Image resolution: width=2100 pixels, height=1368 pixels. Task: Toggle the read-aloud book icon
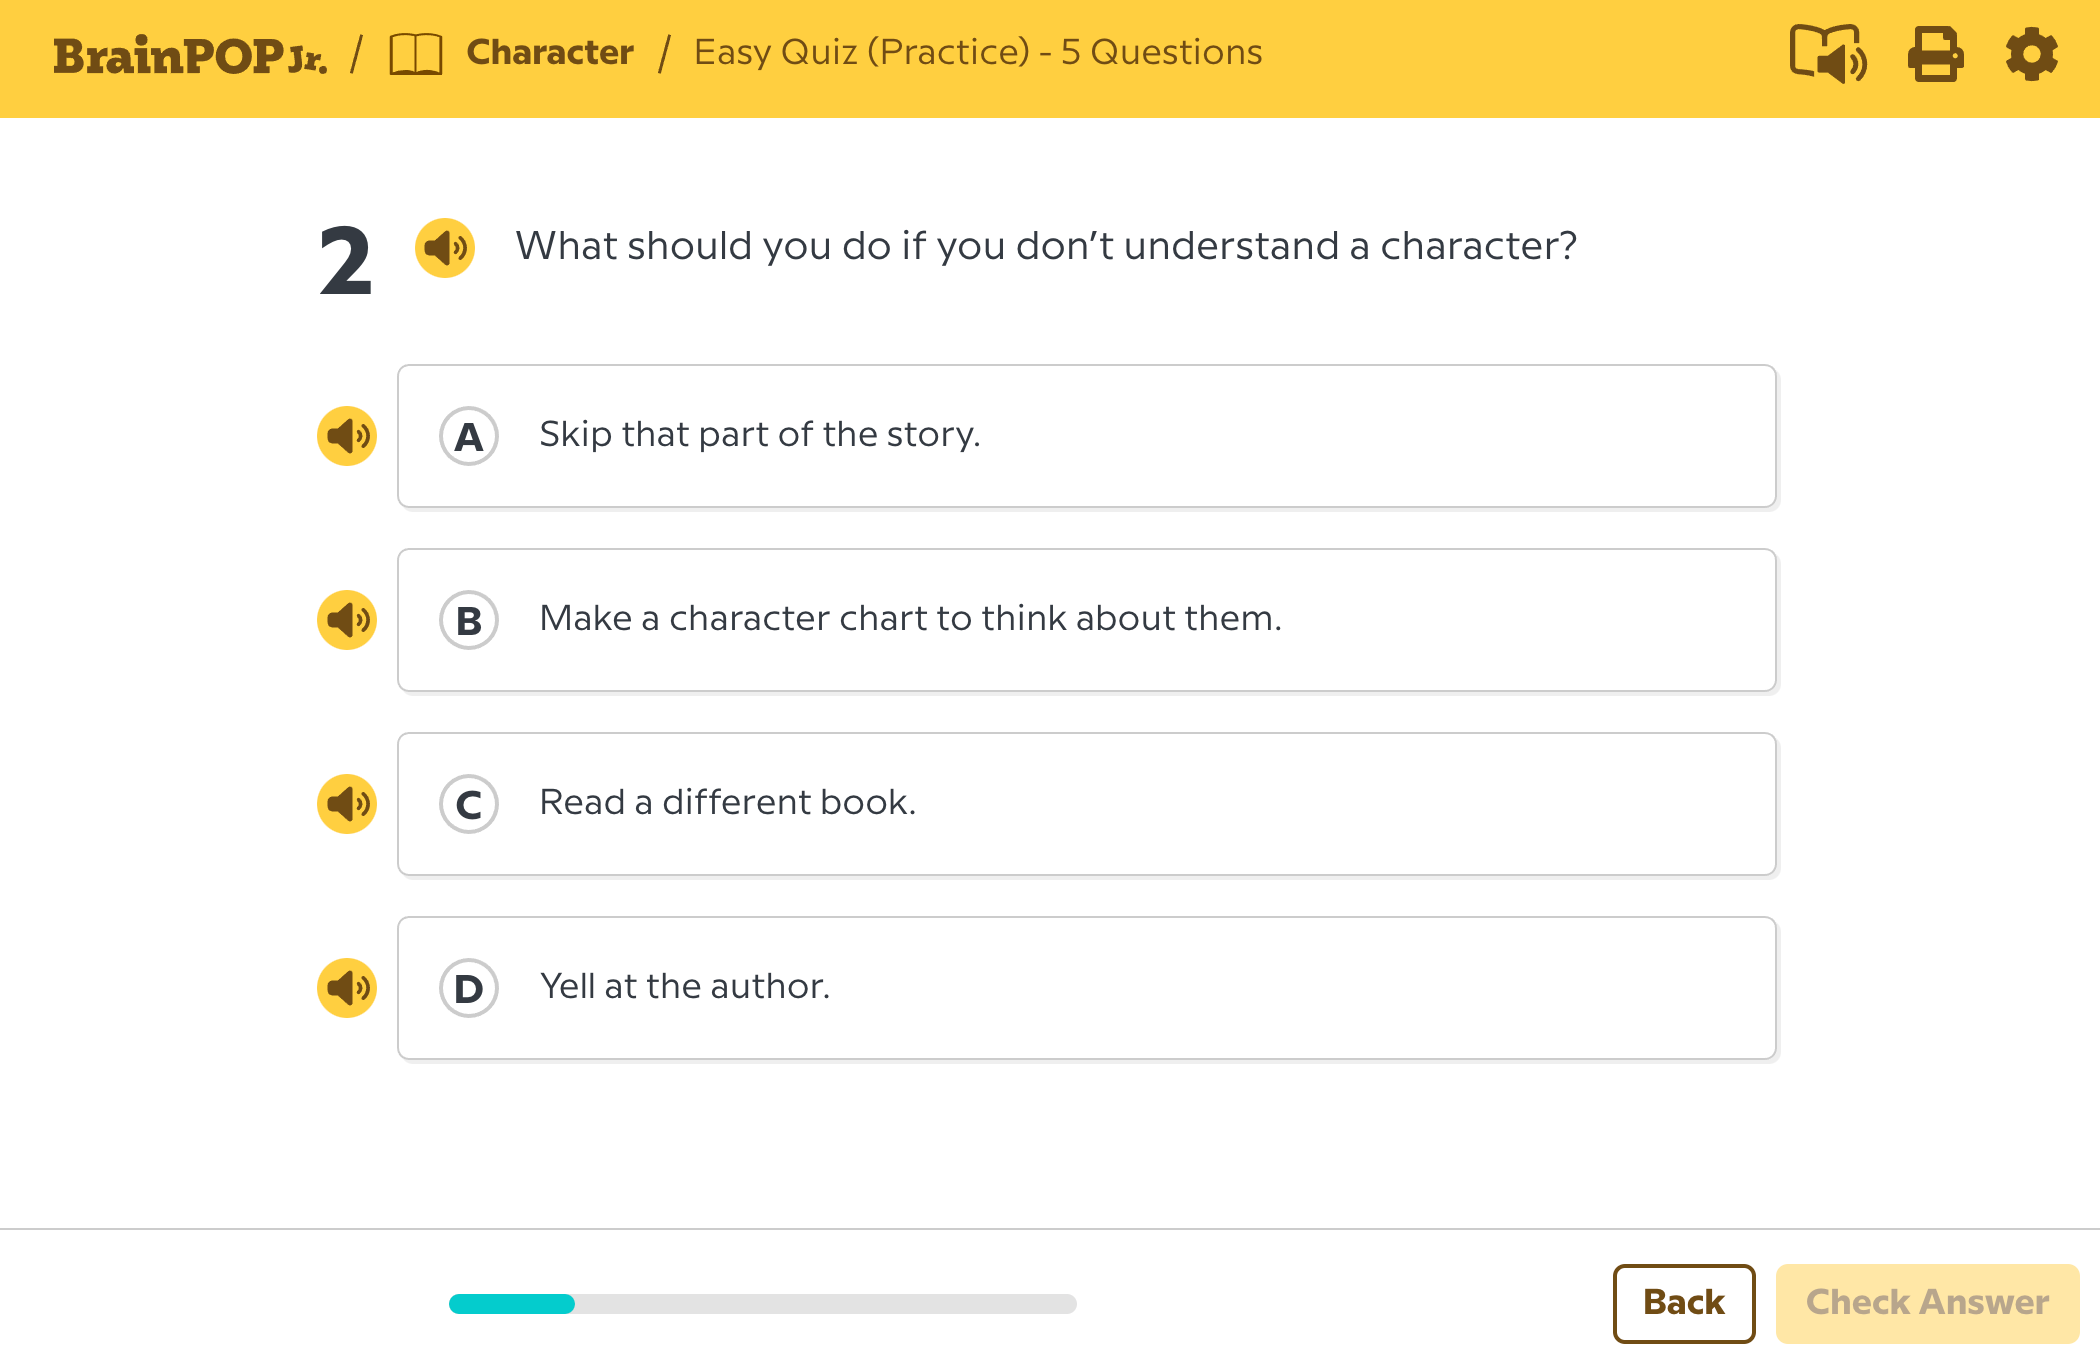[x=1827, y=54]
